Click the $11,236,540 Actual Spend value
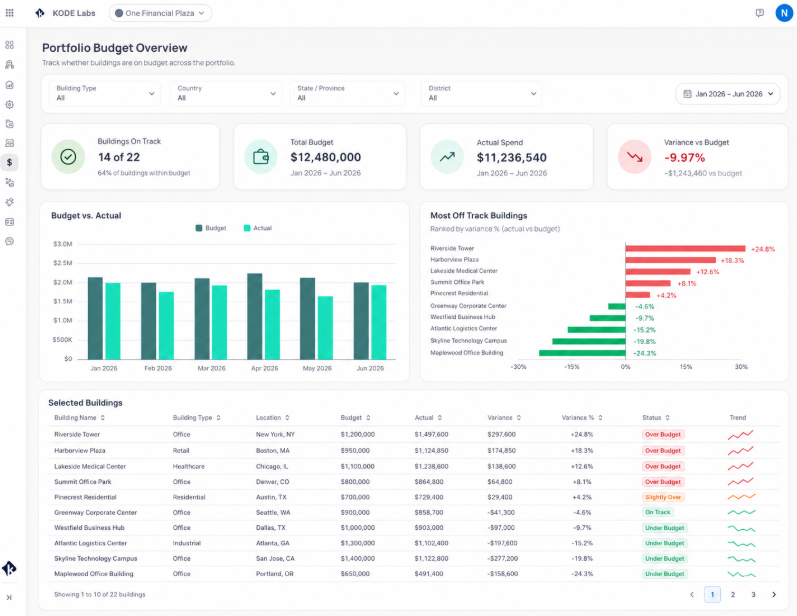 point(512,158)
